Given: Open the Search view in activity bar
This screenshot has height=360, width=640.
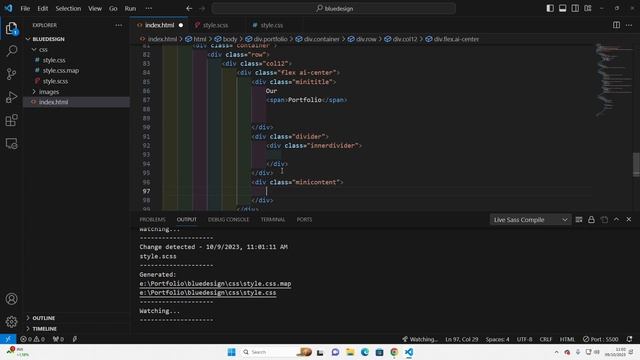Looking at the screenshot, I should (11, 51).
